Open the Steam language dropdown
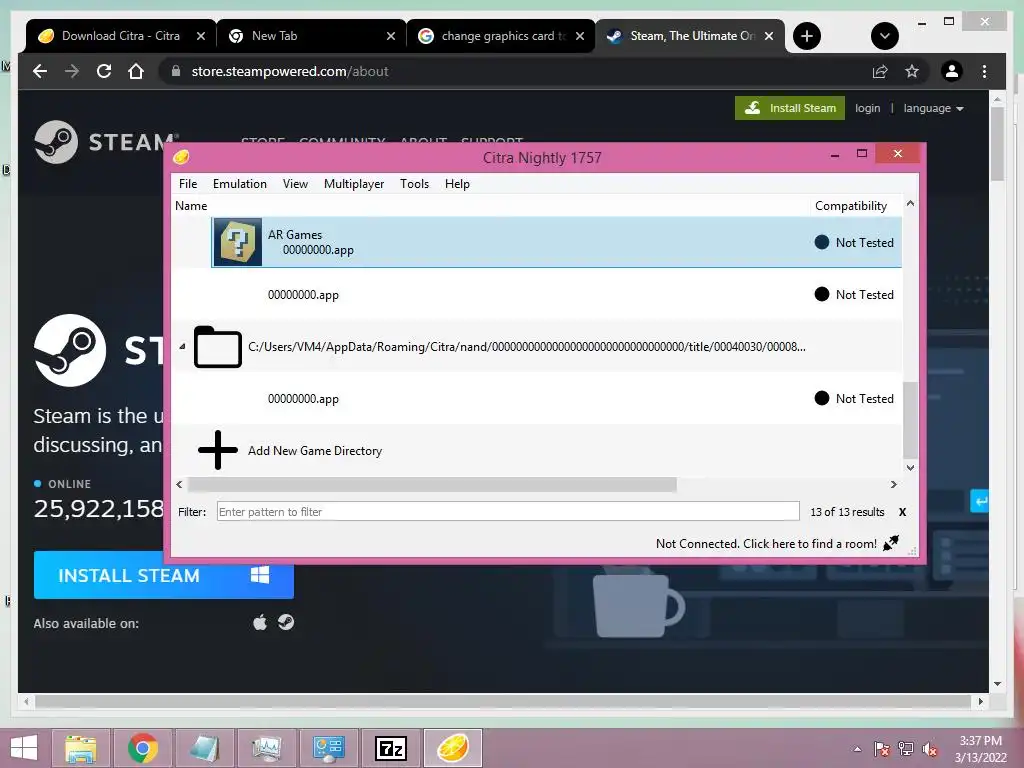This screenshot has width=1024, height=768. [x=933, y=108]
